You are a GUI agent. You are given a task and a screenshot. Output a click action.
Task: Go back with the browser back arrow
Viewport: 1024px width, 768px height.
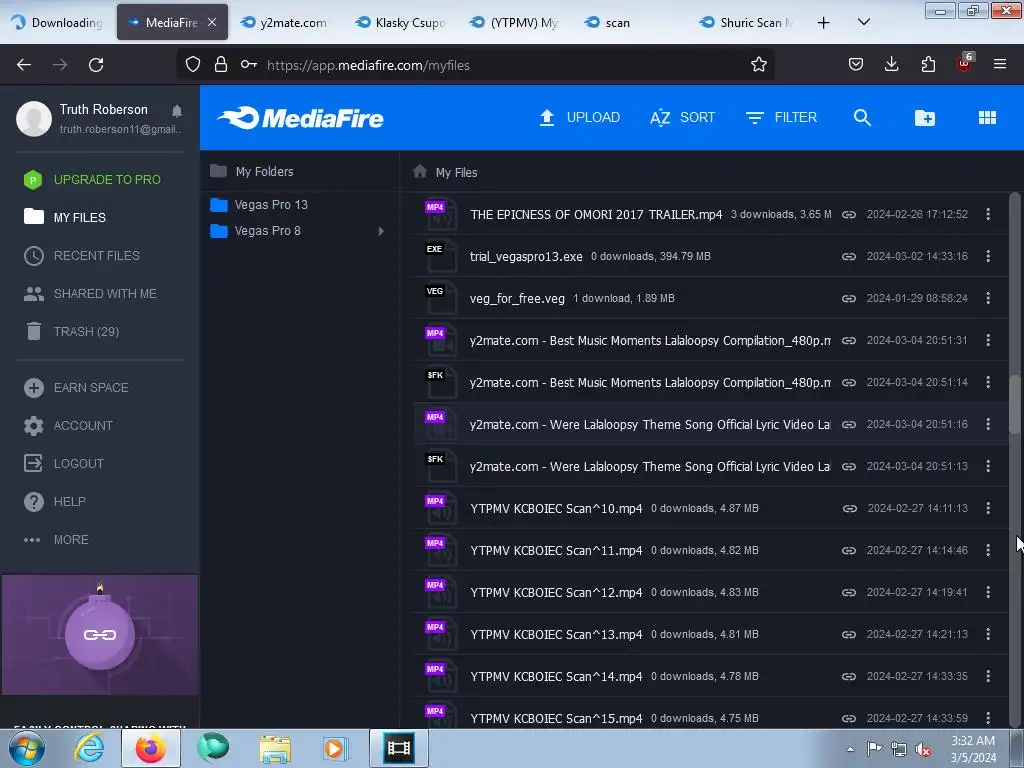24,65
